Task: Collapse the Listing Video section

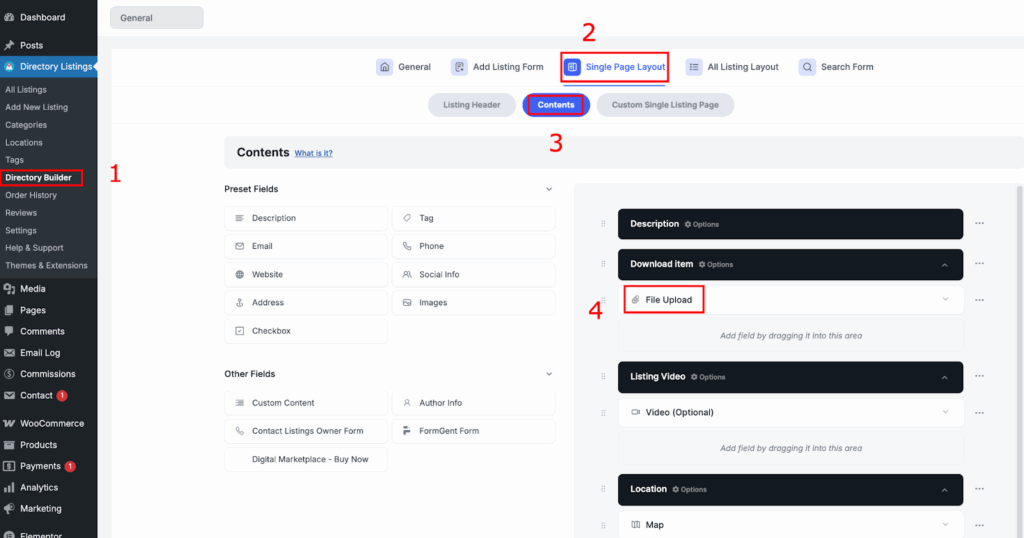Action: pyautogui.click(x=945, y=377)
